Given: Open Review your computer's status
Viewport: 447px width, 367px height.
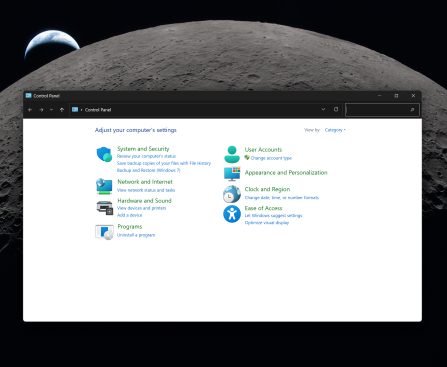Looking at the screenshot, I should tap(146, 156).
